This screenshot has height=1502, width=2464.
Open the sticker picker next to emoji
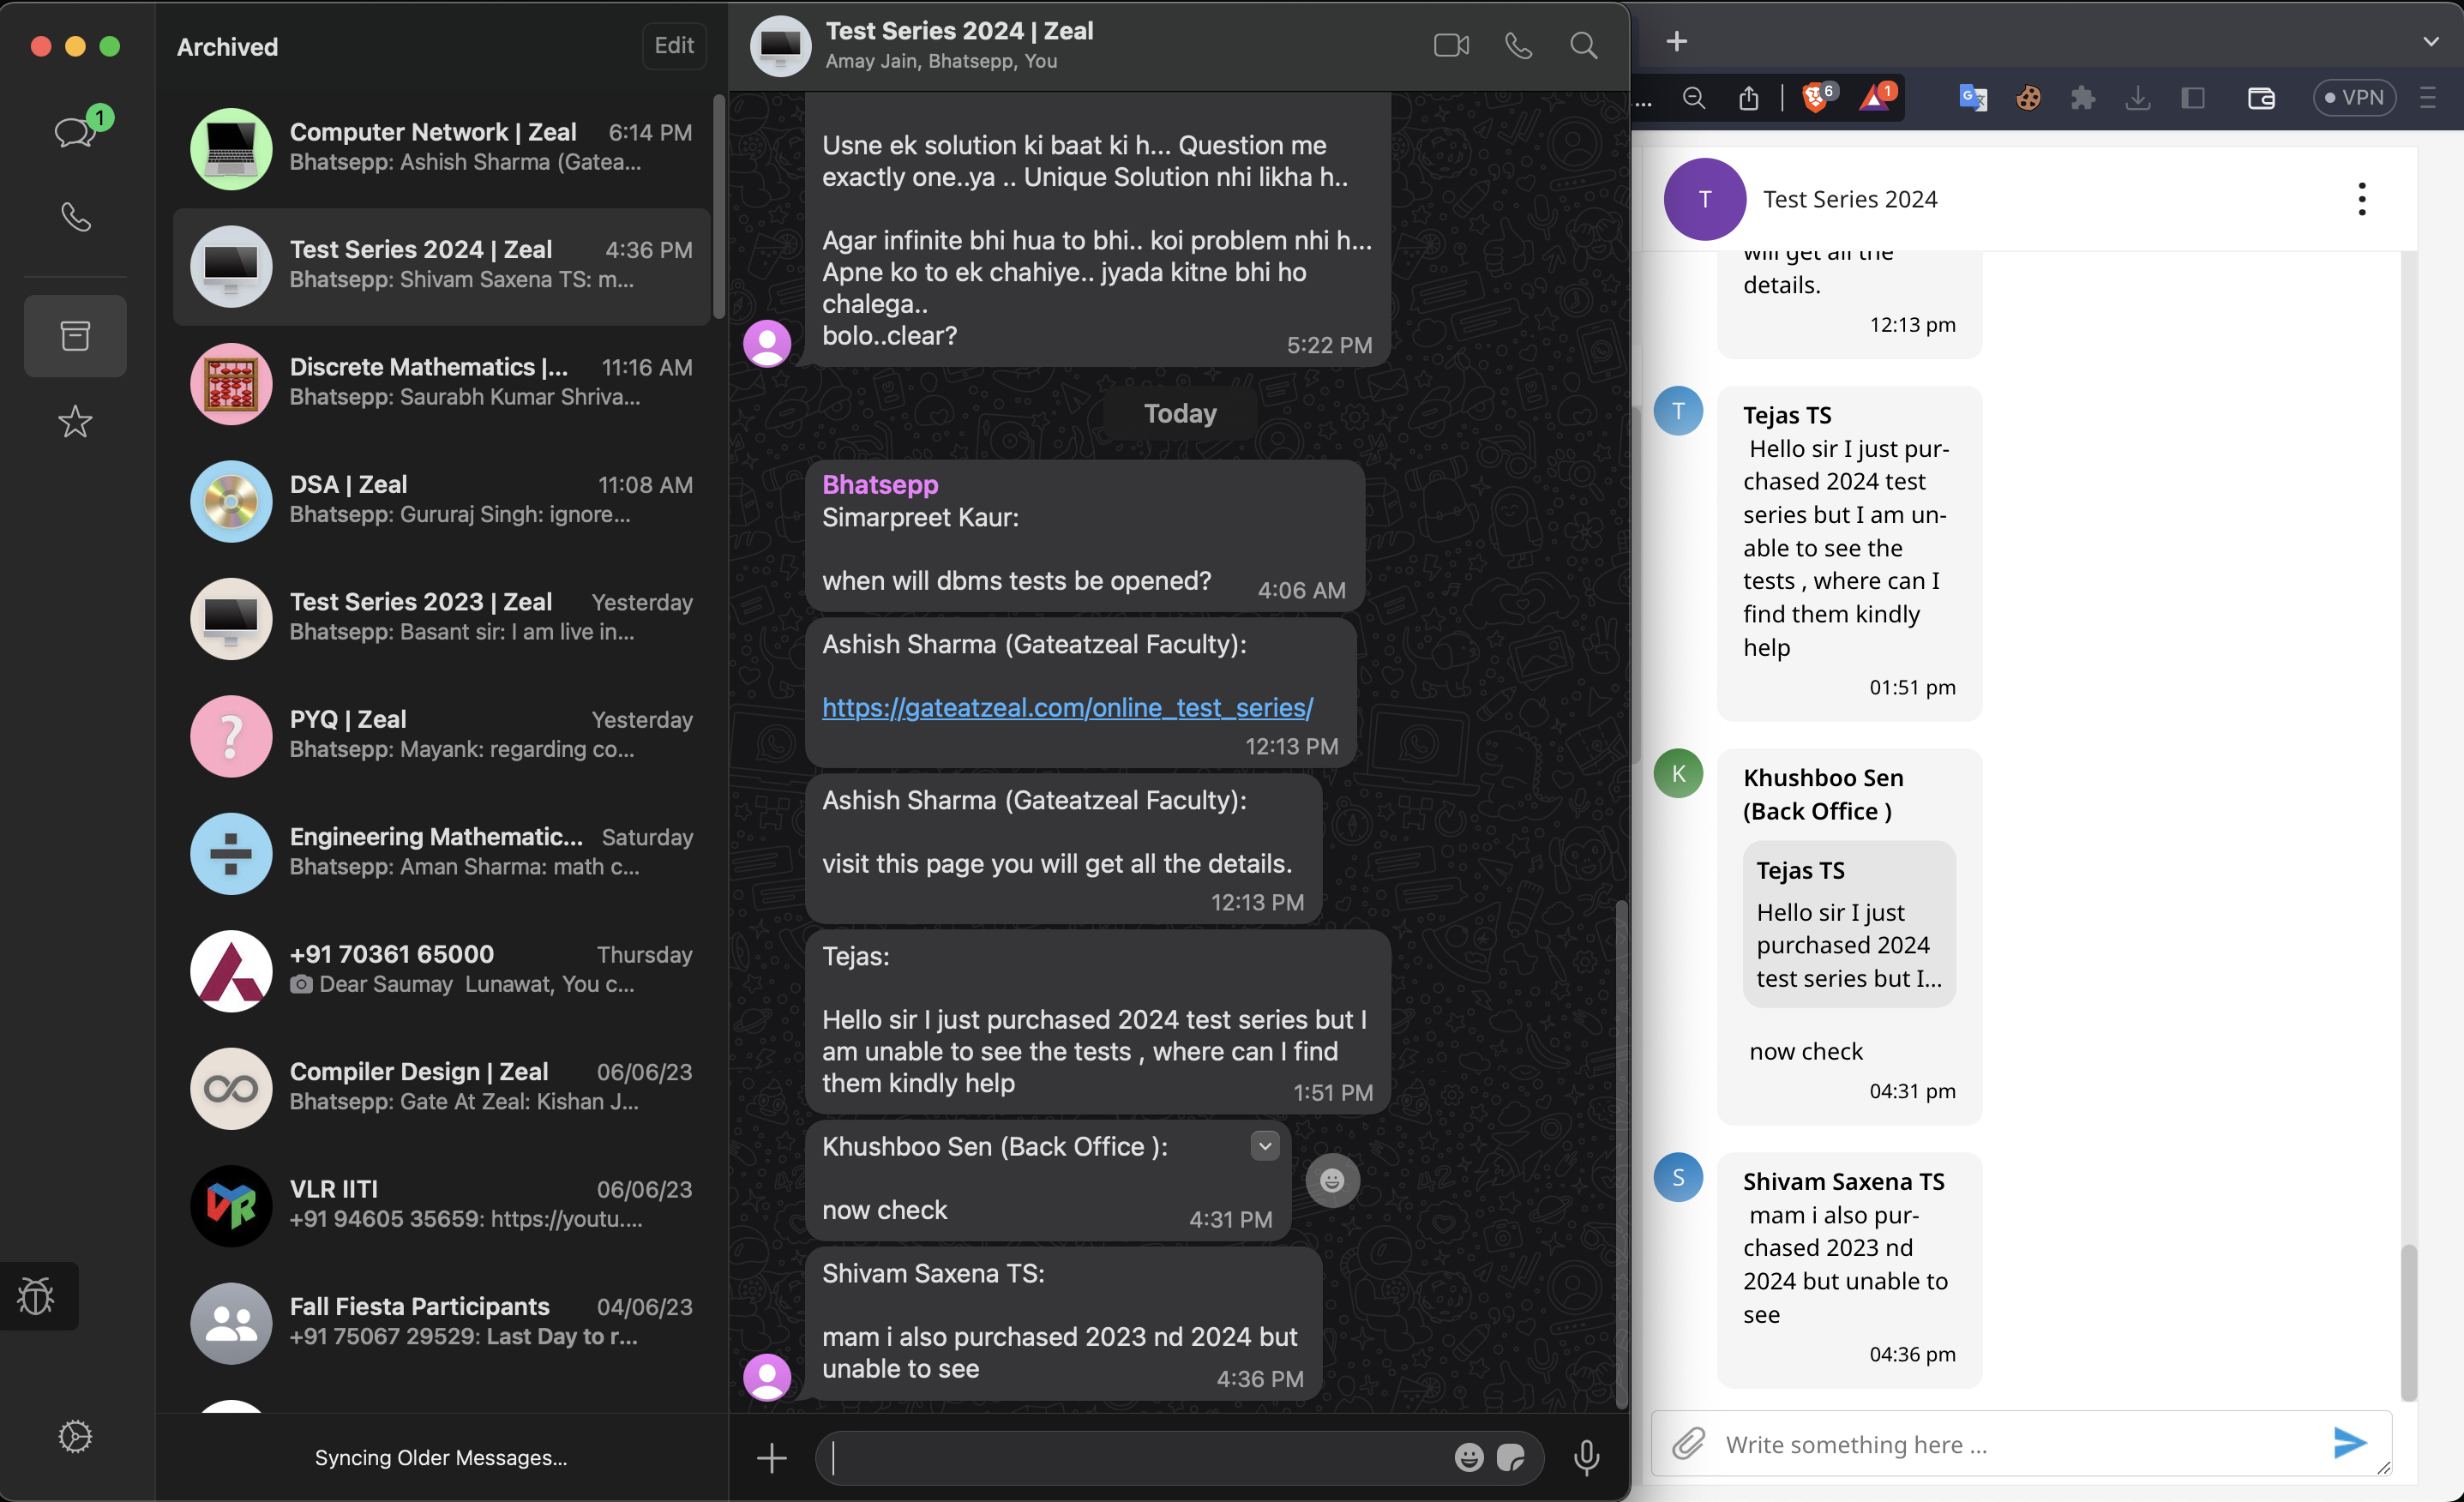1511,1458
